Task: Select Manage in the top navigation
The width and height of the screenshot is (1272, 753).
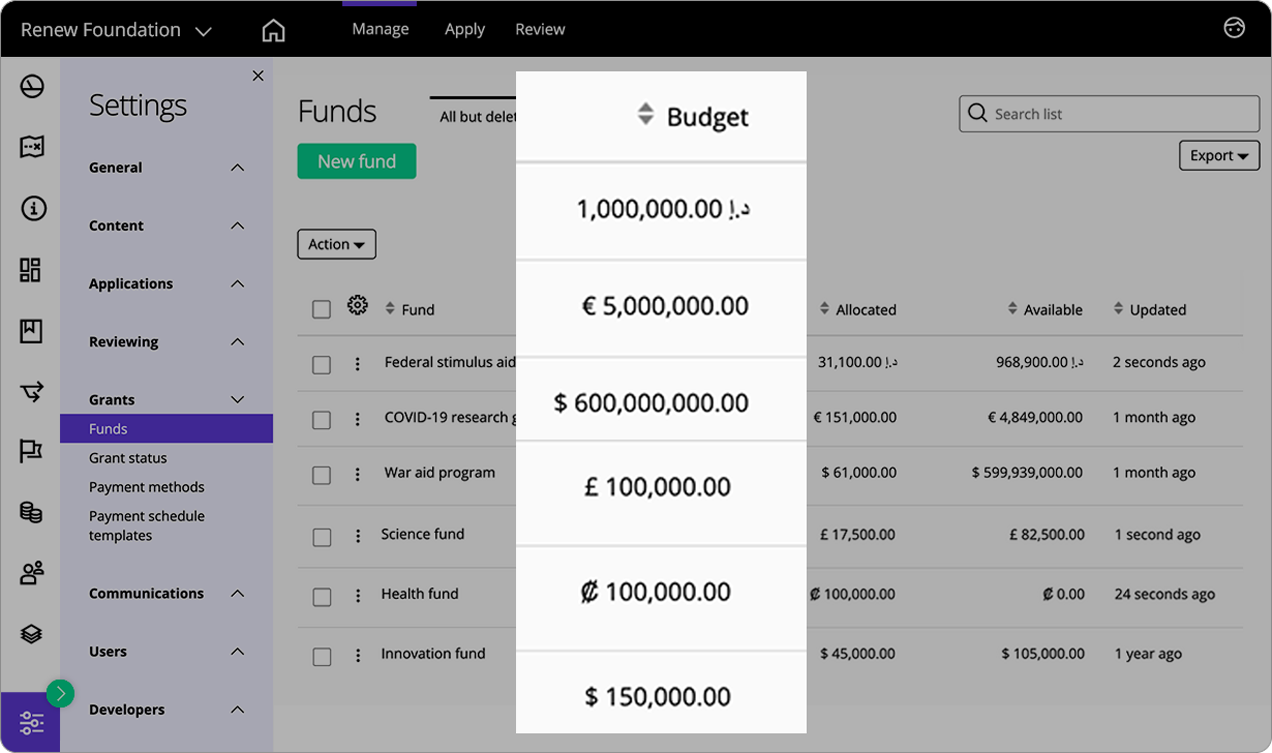Action: pyautogui.click(x=379, y=28)
